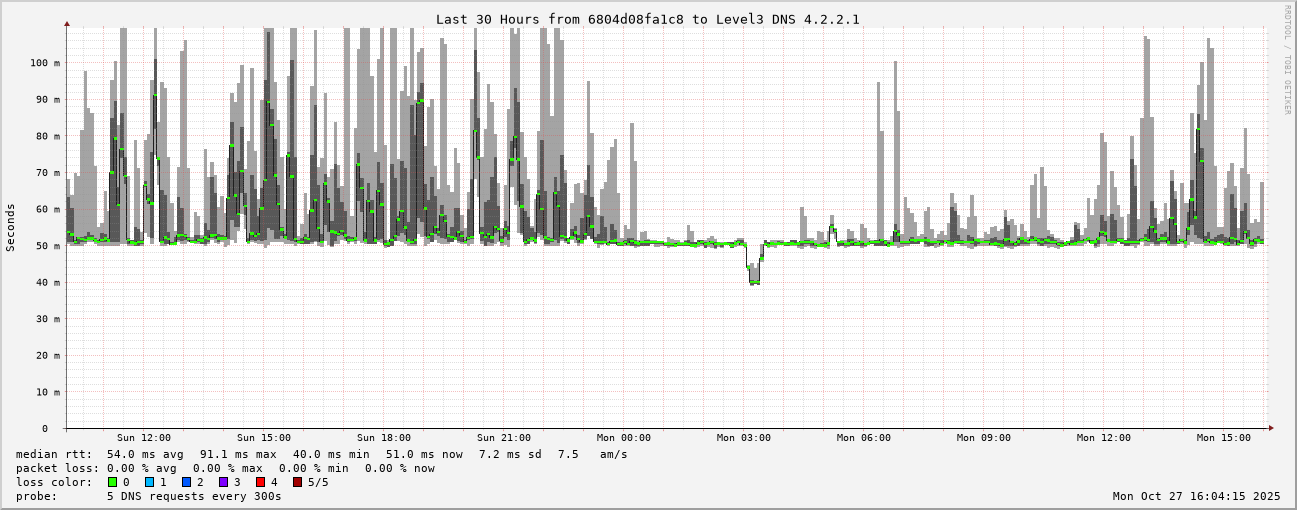Click the packet loss statistics line
This screenshot has width=1297, height=510.
click(x=225, y=468)
